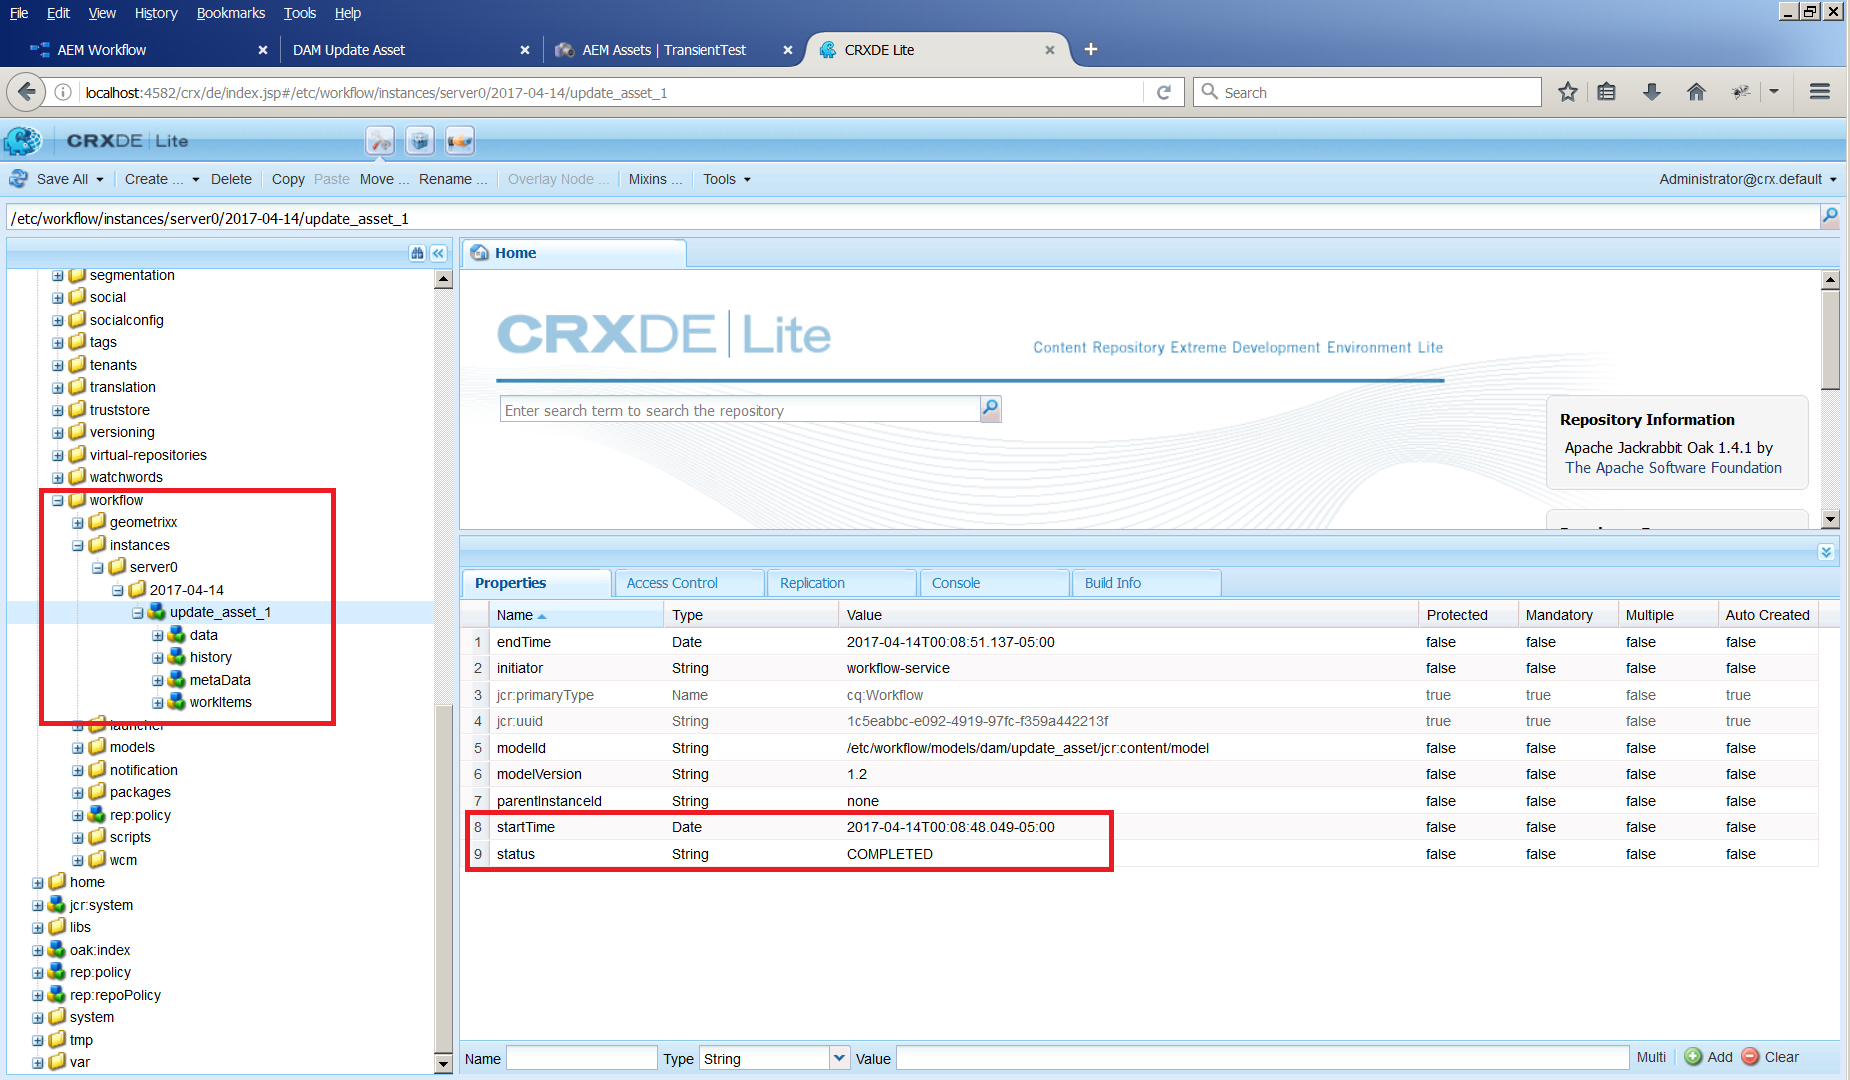Expand the history node
Screen dimensions: 1850x1080
pos(158,658)
